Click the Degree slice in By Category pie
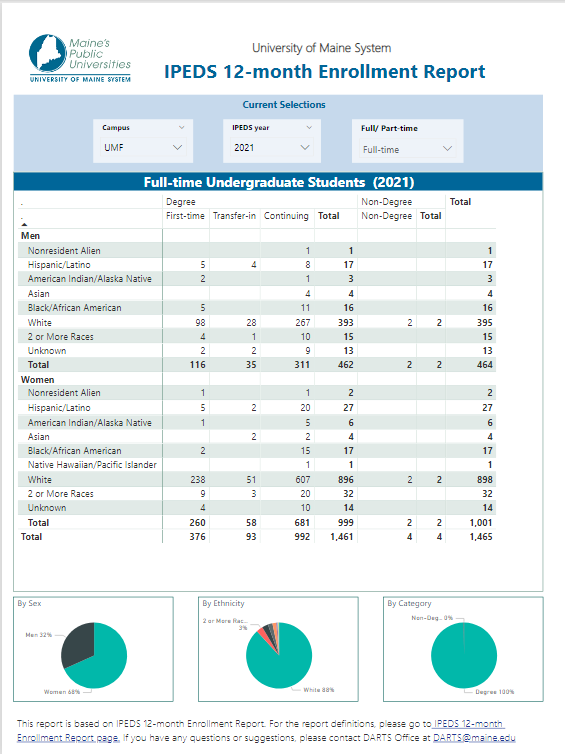Screen dimensions: 565x754 point(464,655)
